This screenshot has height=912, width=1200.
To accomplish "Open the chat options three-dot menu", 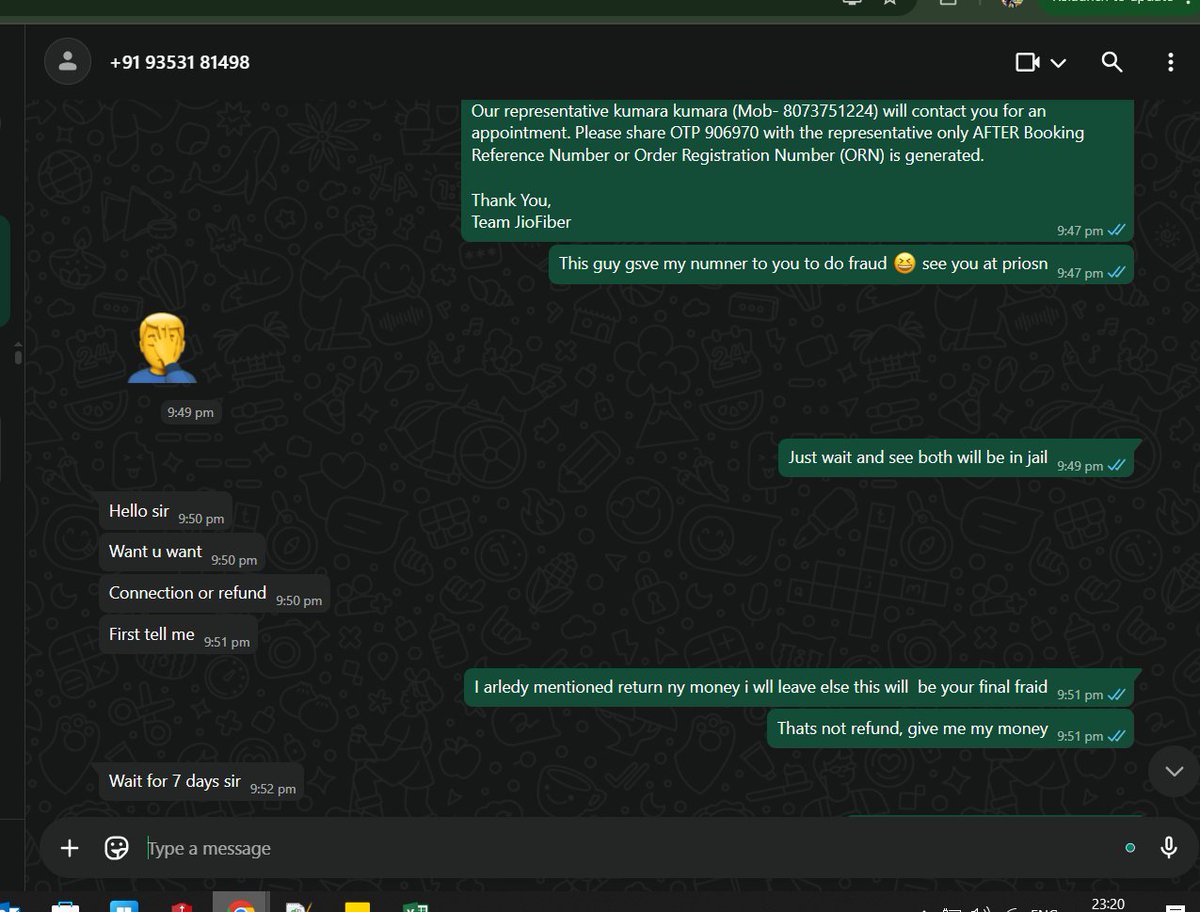I will click(1170, 62).
